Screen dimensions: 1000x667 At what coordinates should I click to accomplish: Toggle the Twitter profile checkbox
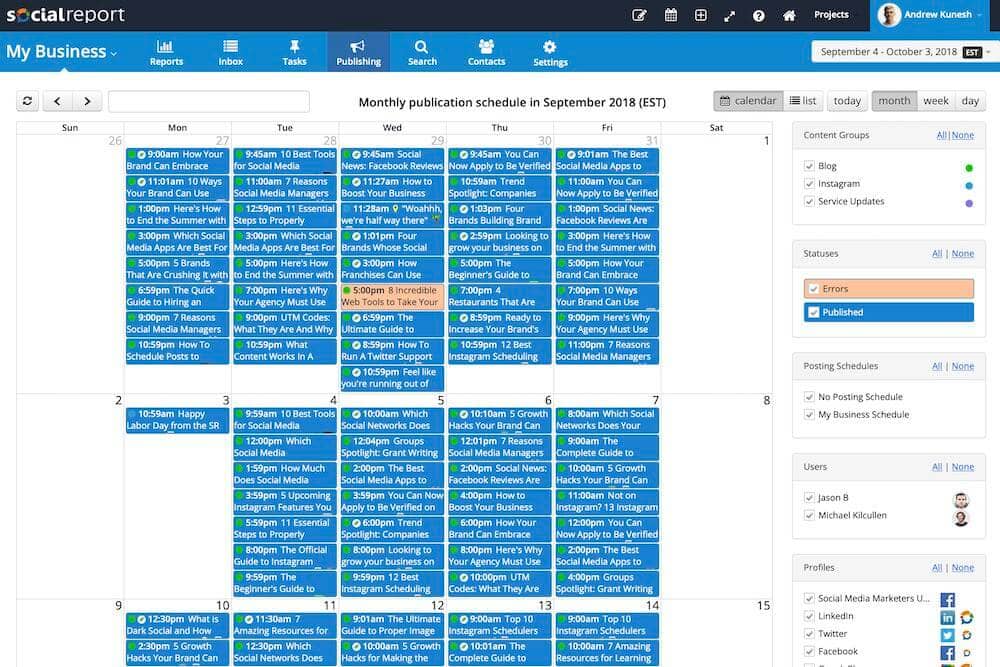pyautogui.click(x=809, y=634)
